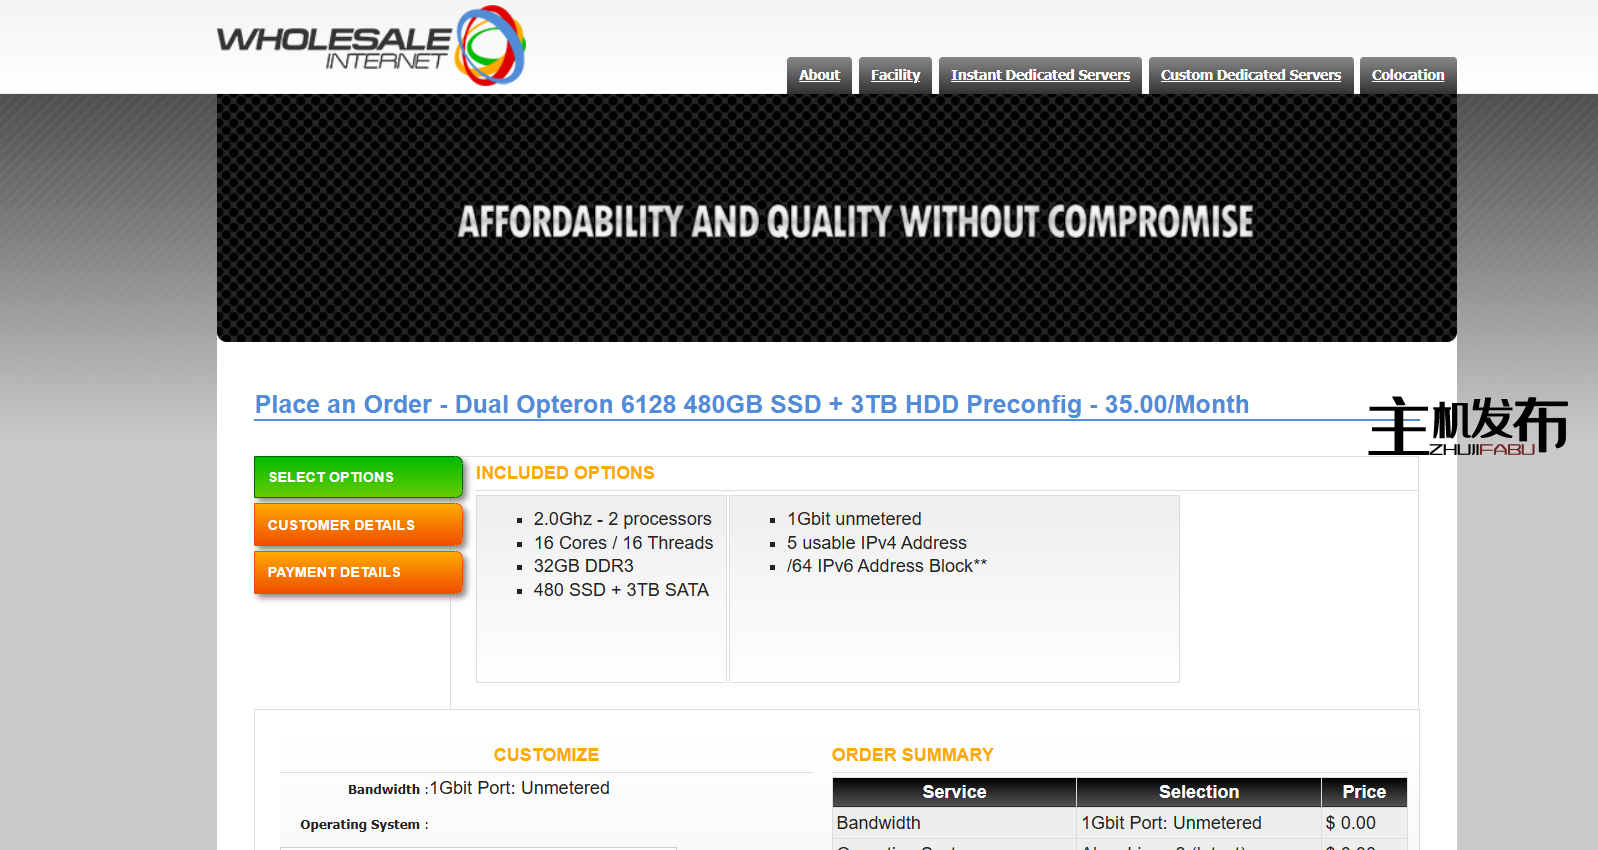
Task: Click the colorful swirl logo emblem
Action: point(490,46)
